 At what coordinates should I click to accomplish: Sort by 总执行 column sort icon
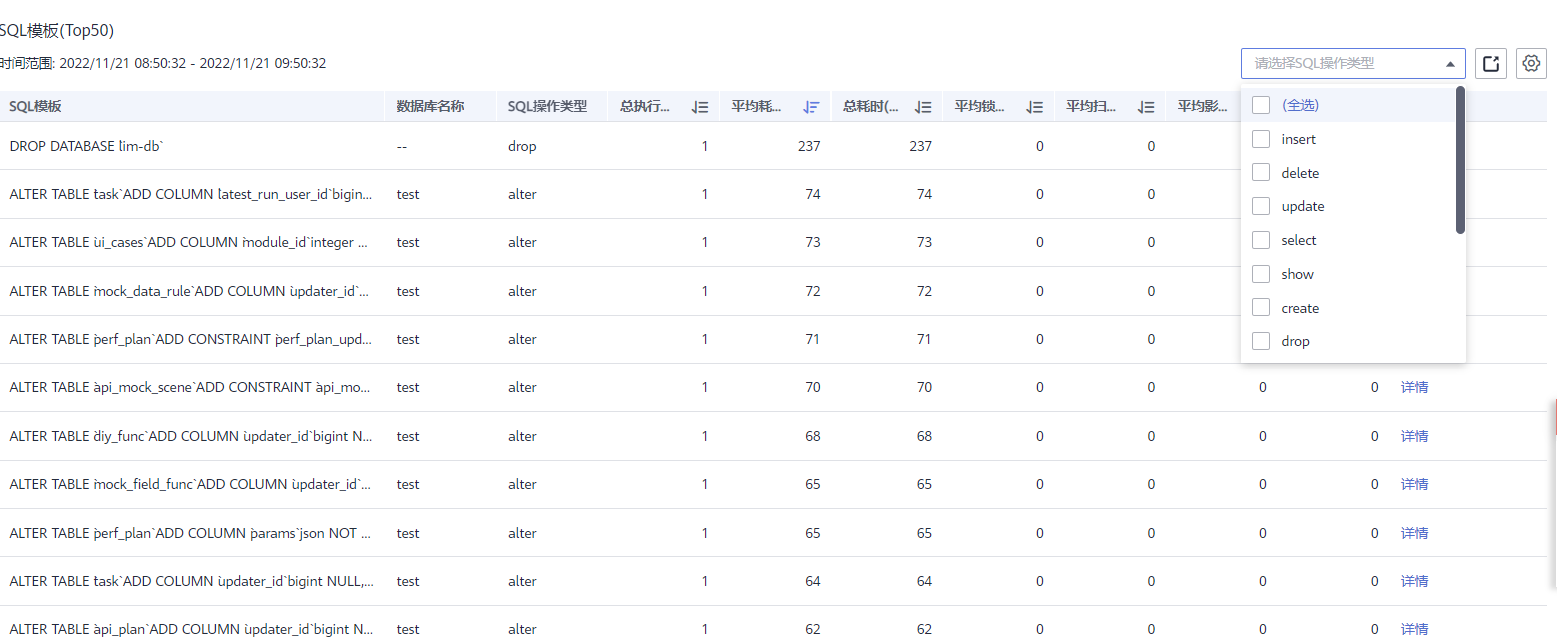[700, 107]
